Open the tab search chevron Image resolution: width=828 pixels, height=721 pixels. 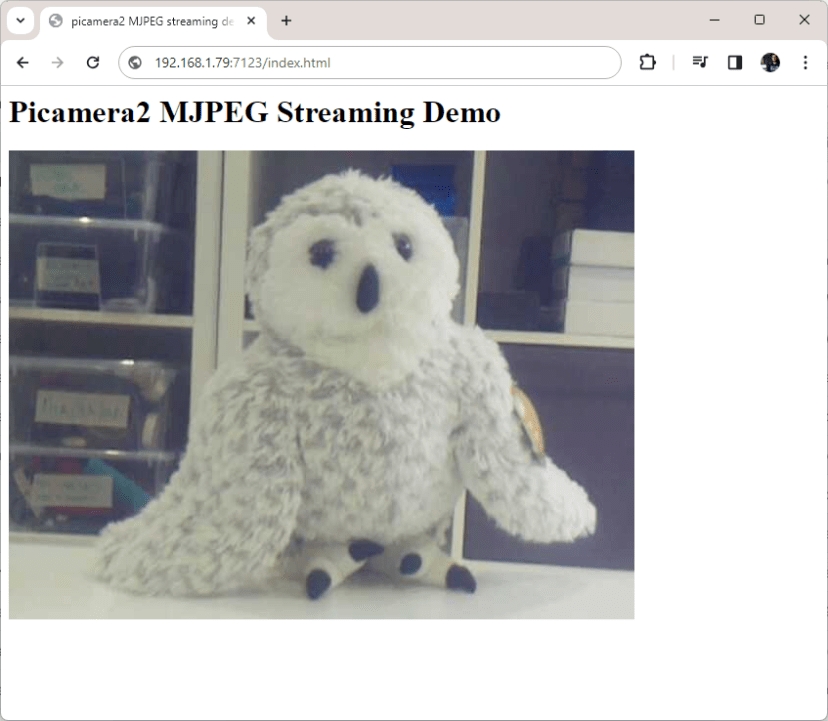(x=20, y=20)
